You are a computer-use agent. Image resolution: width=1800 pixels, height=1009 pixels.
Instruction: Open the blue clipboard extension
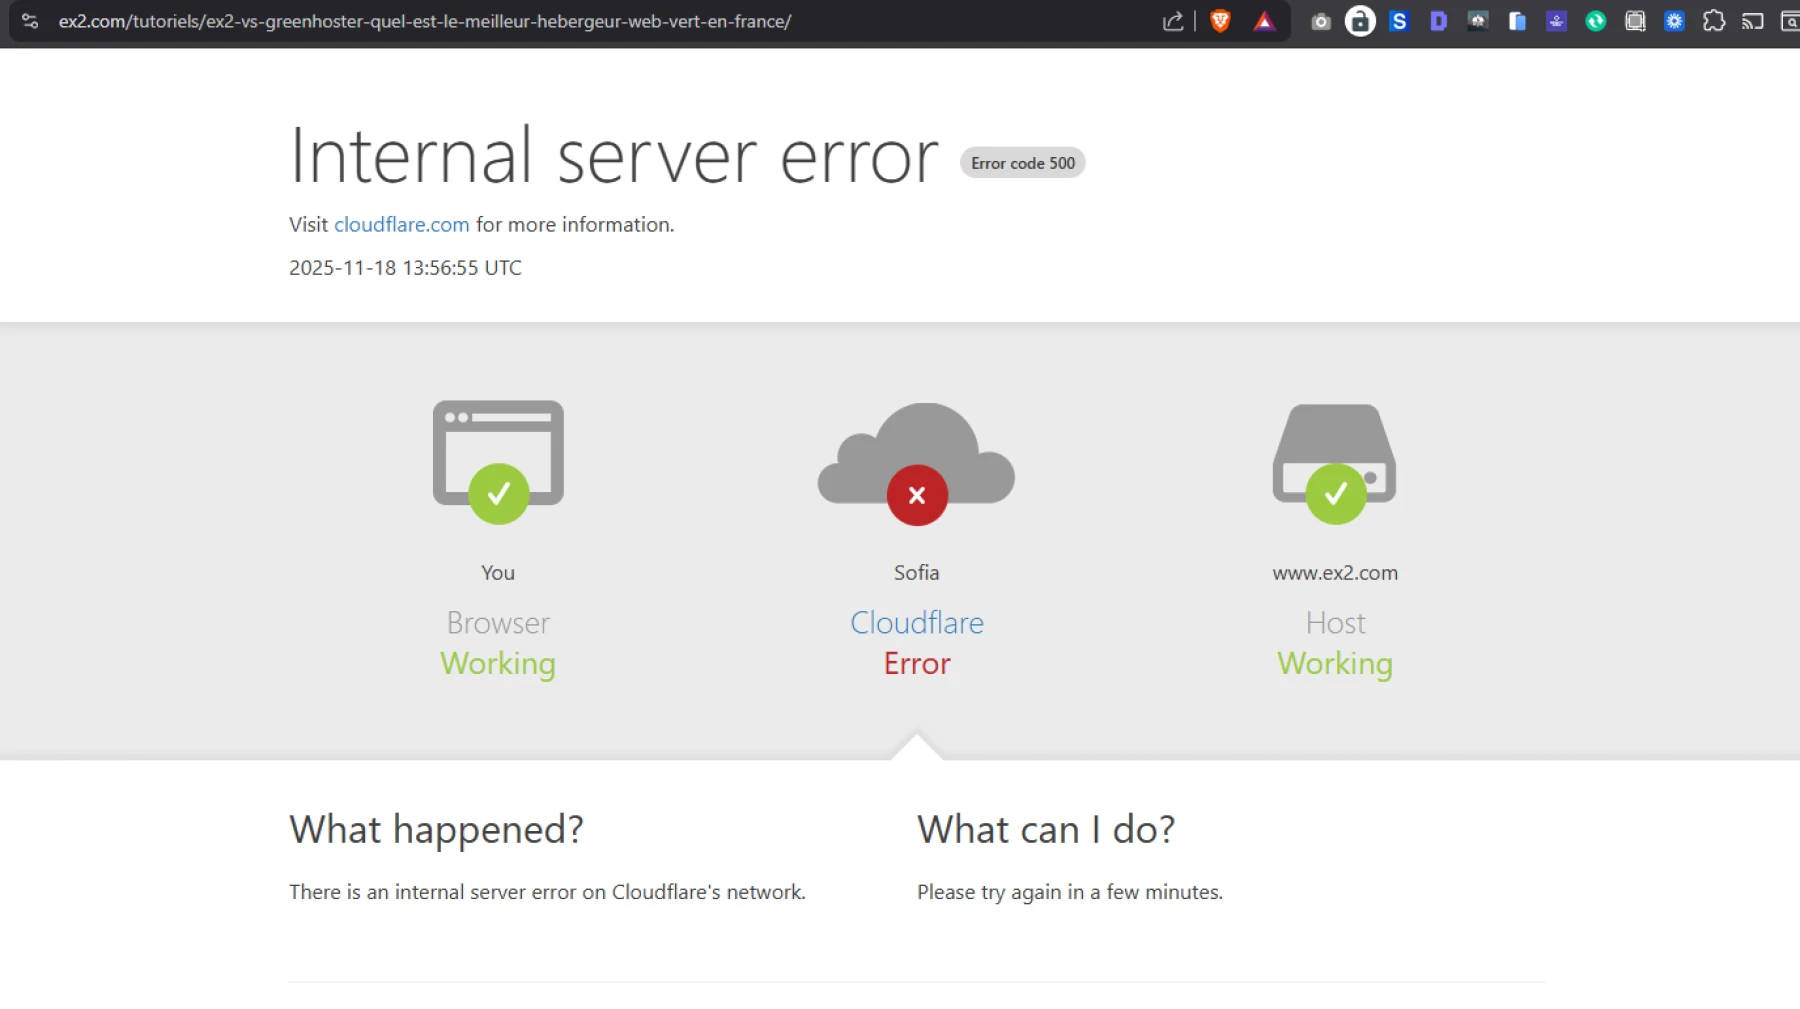pyautogui.click(x=1517, y=21)
